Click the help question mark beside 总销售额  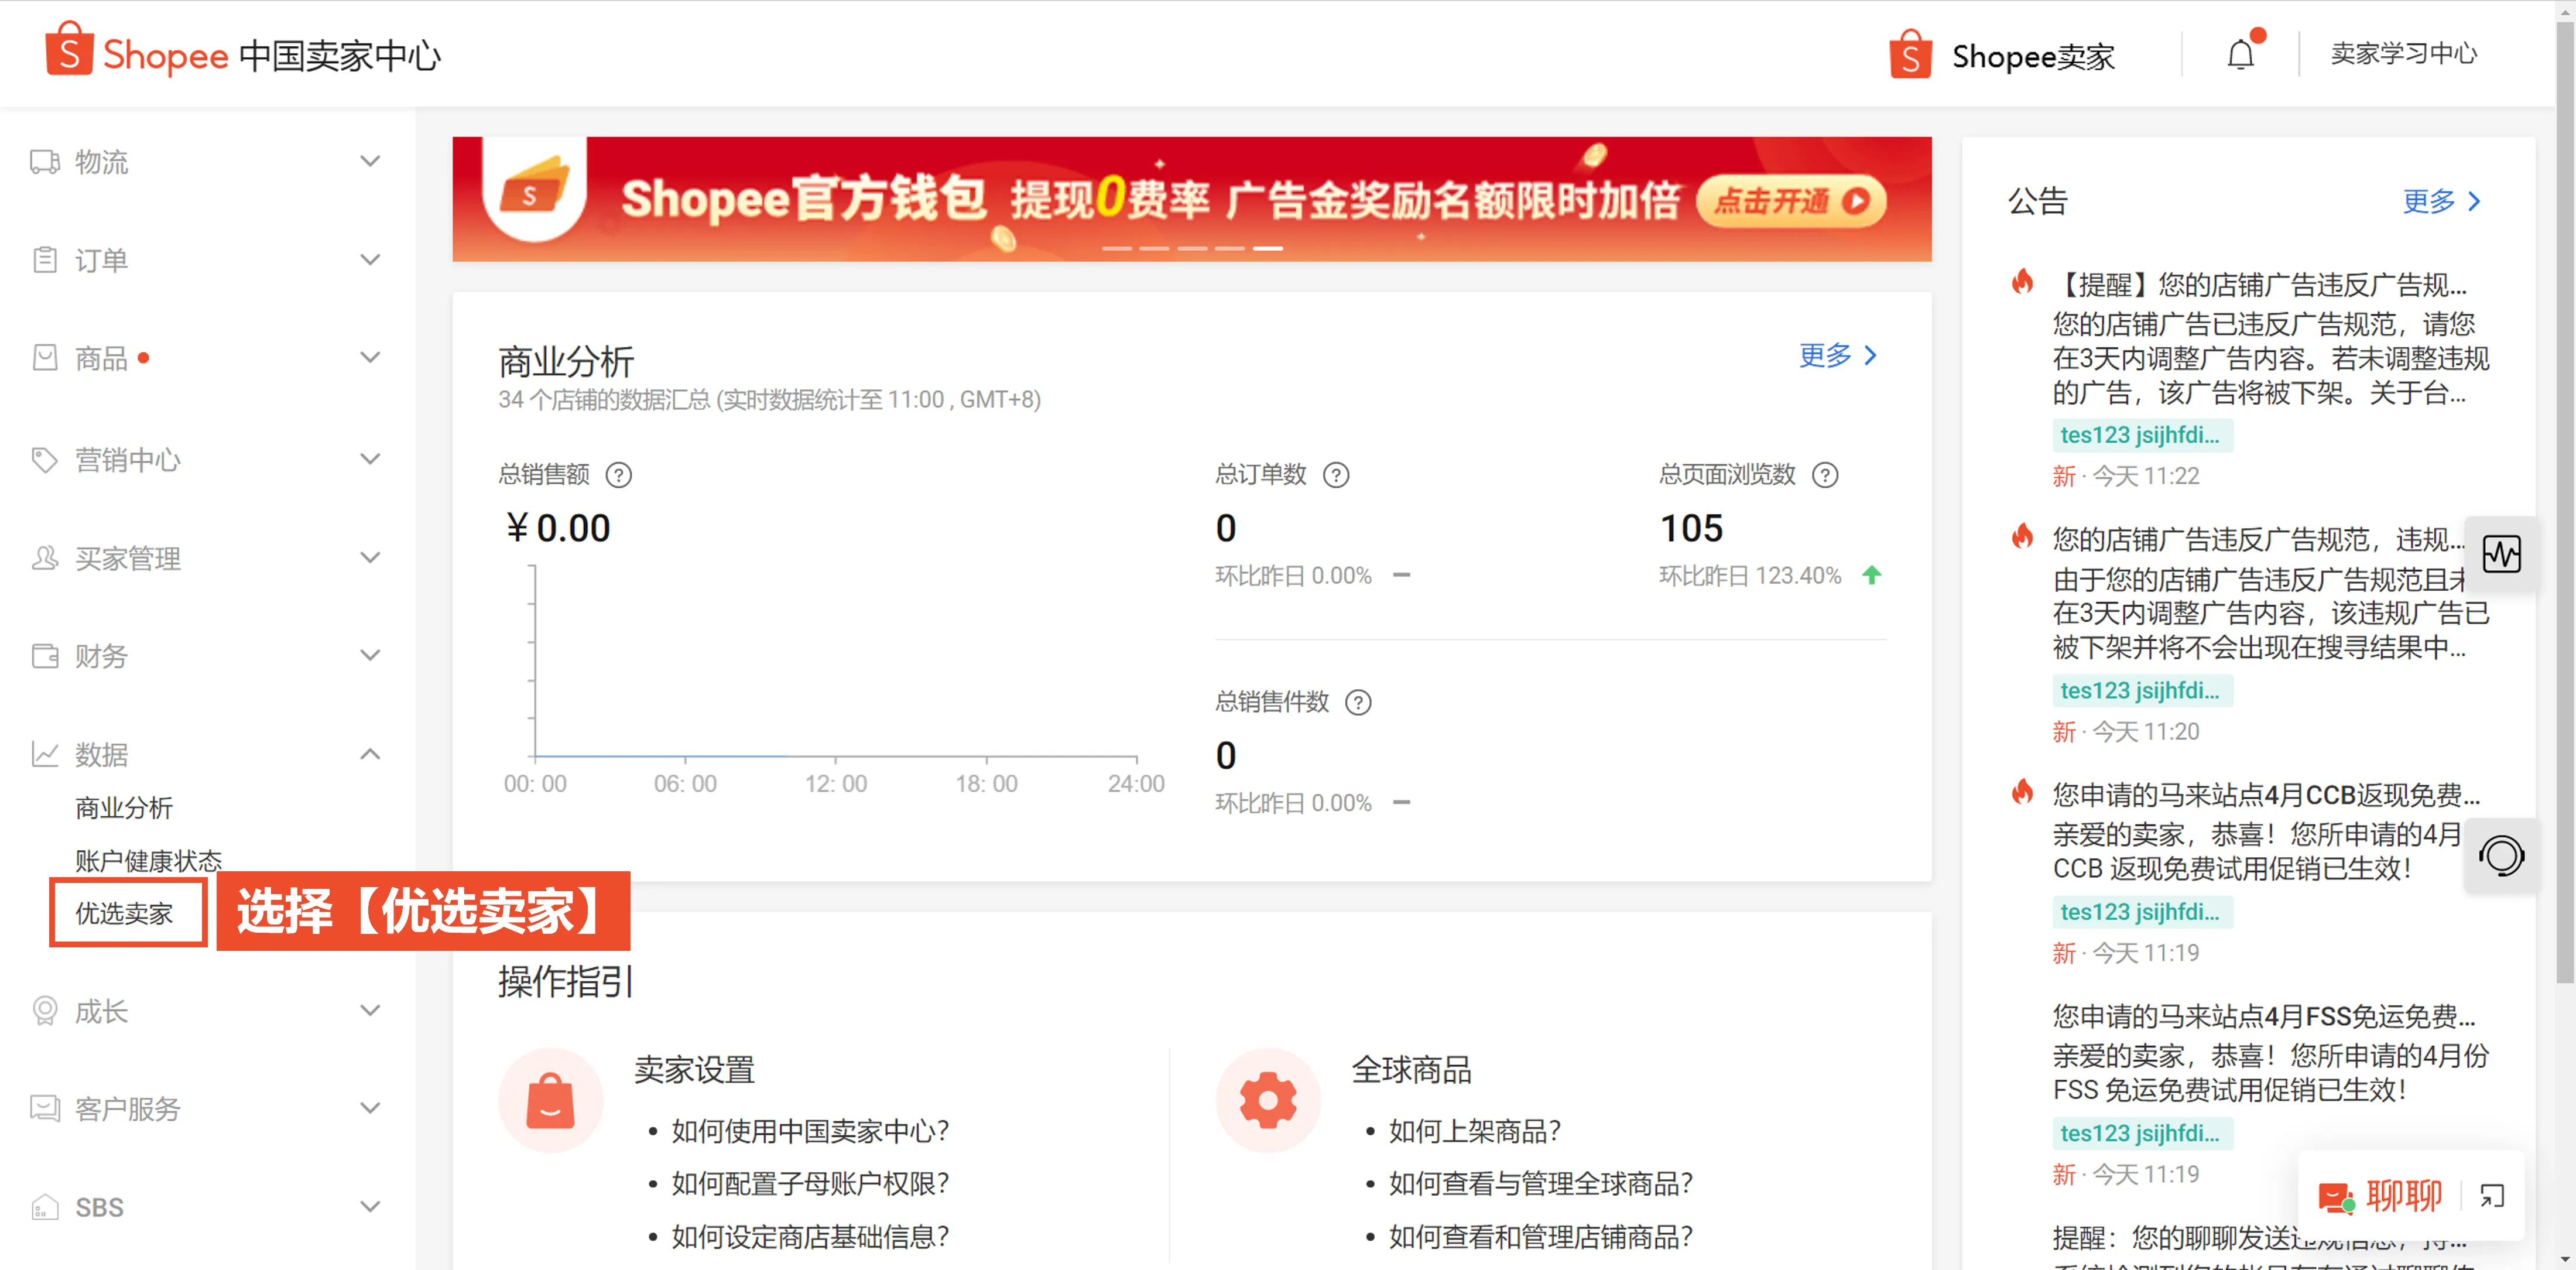(620, 475)
